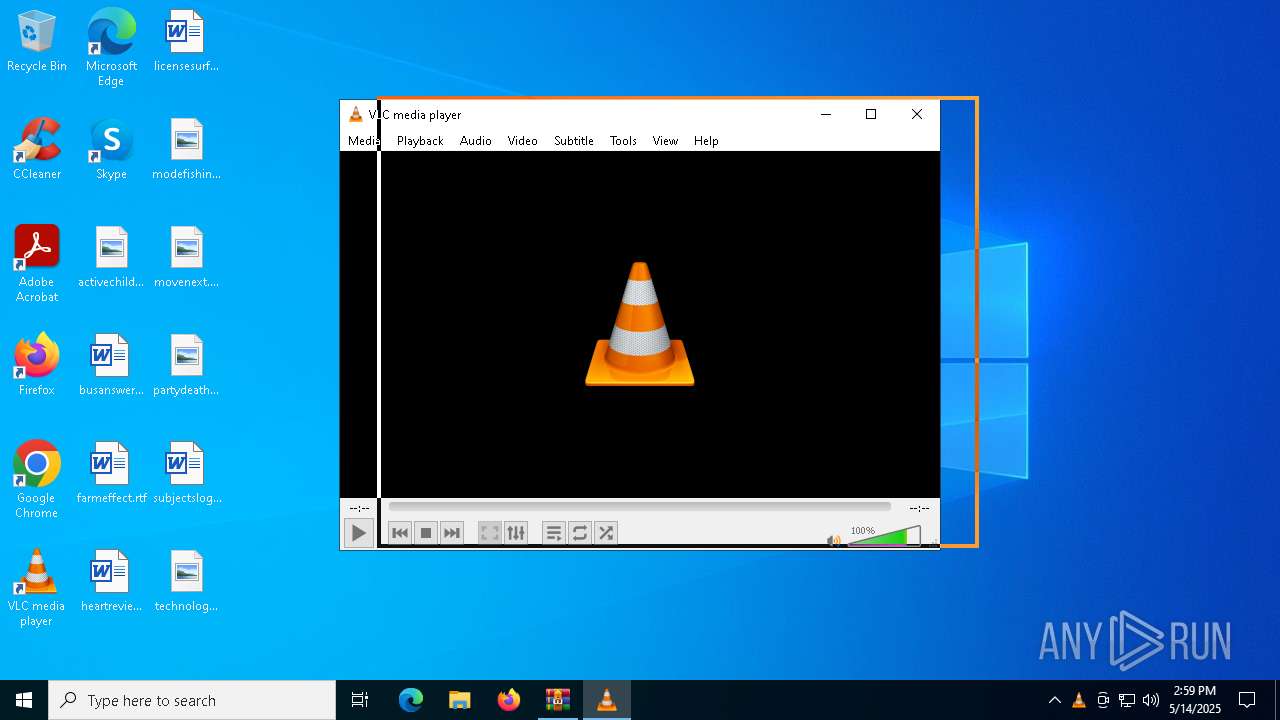Click the Play button in VLC

point(358,533)
